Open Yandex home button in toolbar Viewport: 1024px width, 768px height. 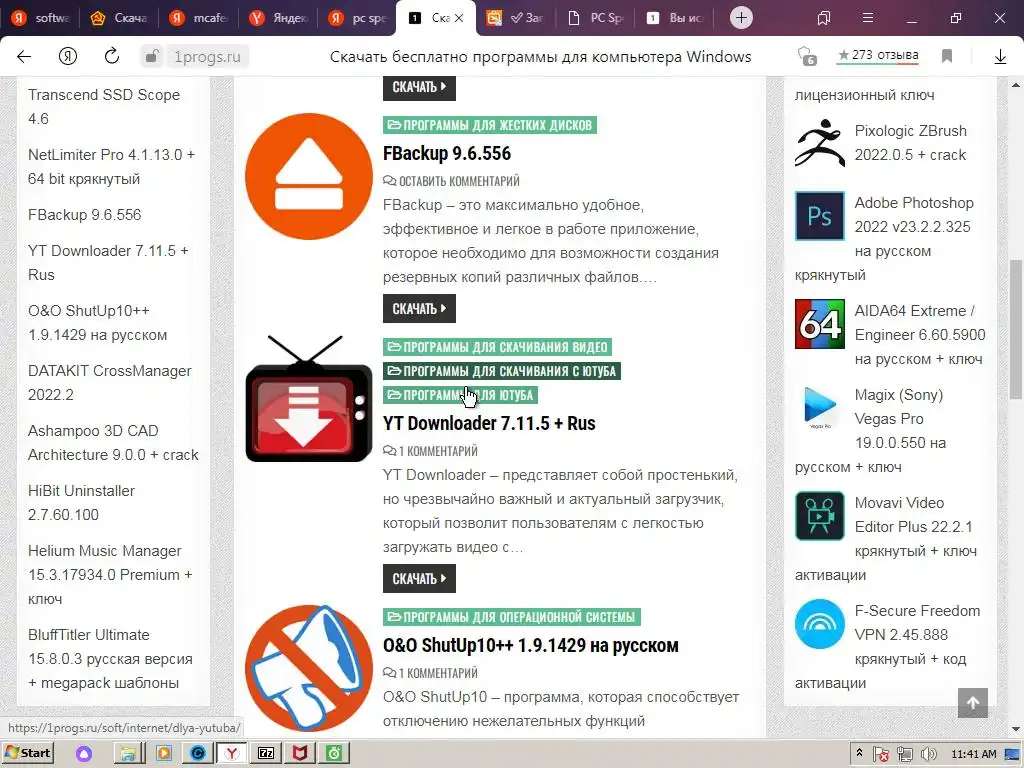pyautogui.click(x=68, y=57)
